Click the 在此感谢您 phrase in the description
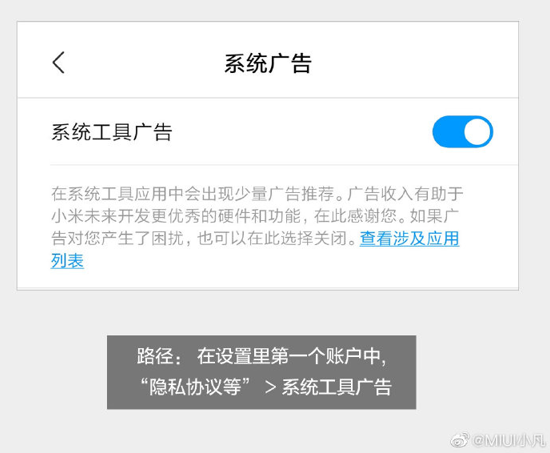Viewport: 550px width, 453px height. [x=359, y=216]
